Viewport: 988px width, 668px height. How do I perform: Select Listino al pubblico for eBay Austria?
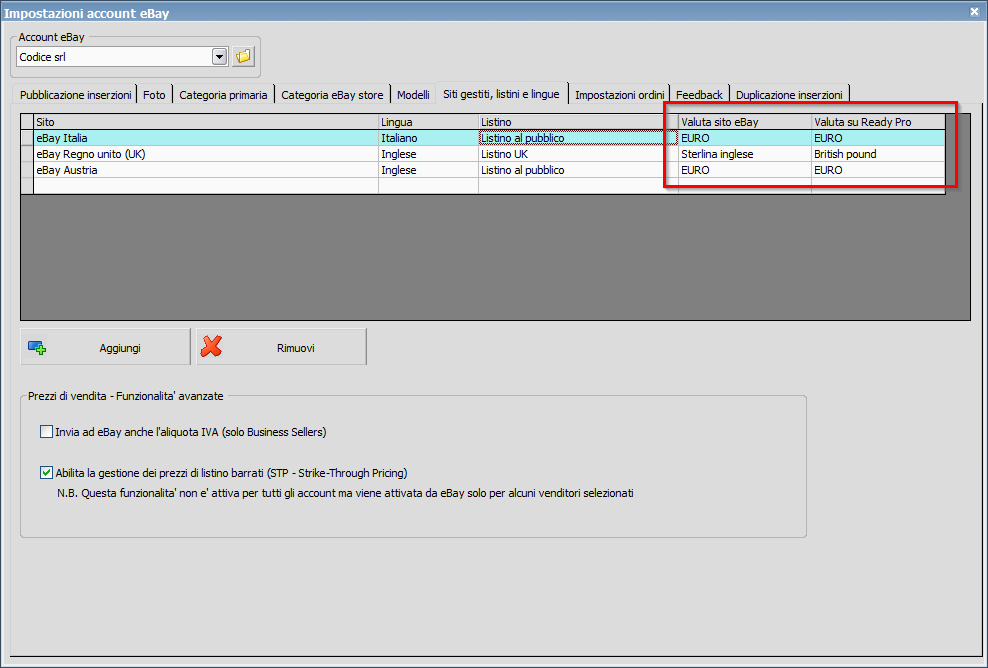578,170
